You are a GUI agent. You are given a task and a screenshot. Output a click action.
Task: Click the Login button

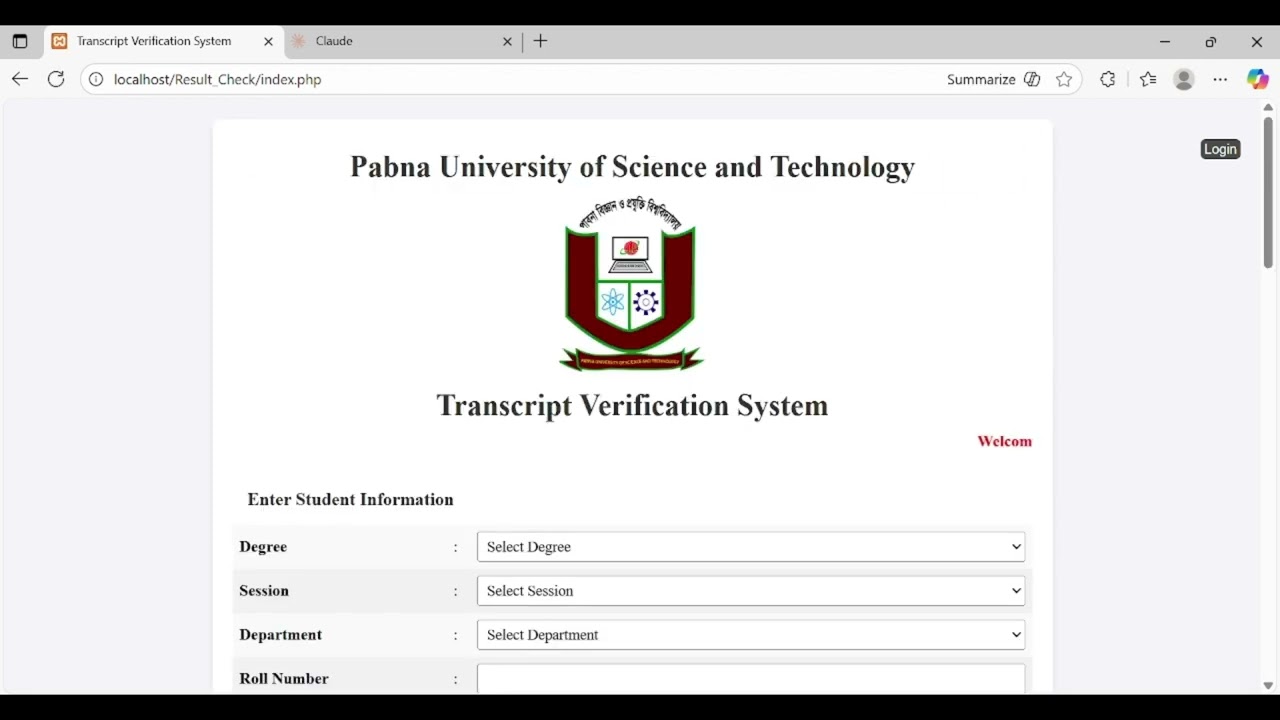pos(1220,149)
